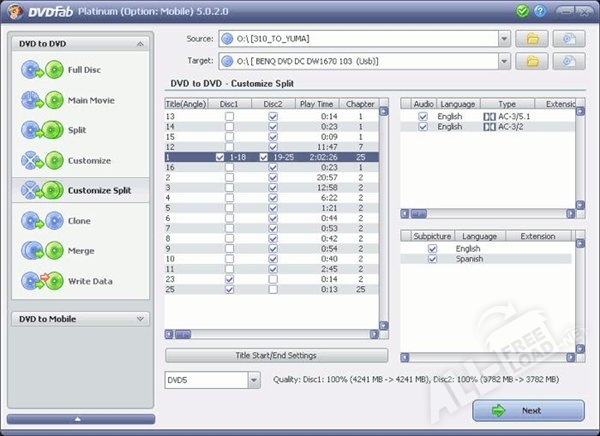600x436 pixels.
Task: Uncheck the Spanish subpicture checkbox
Action: 432,259
